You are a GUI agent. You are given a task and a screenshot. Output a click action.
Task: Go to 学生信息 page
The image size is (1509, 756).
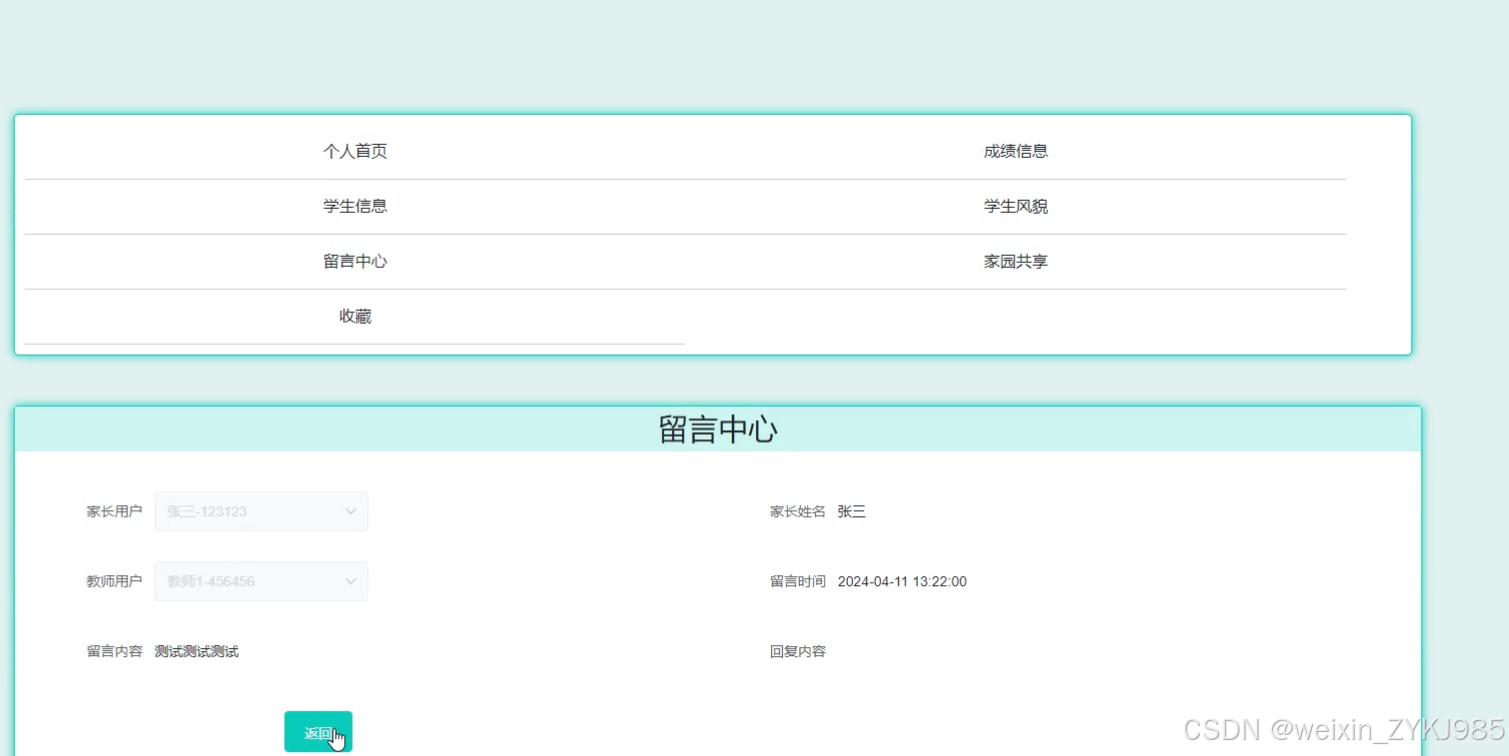tap(355, 207)
